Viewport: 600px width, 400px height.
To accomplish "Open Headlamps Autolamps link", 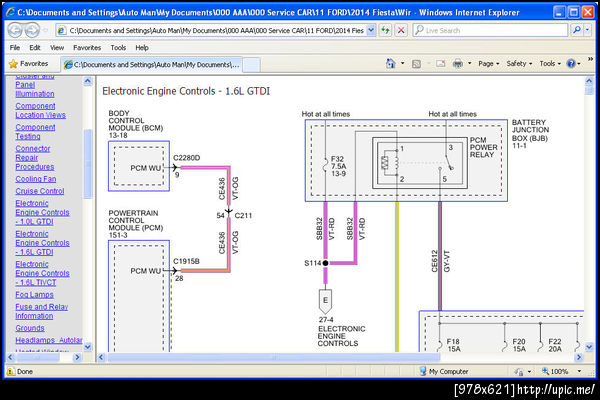I will (x=49, y=340).
